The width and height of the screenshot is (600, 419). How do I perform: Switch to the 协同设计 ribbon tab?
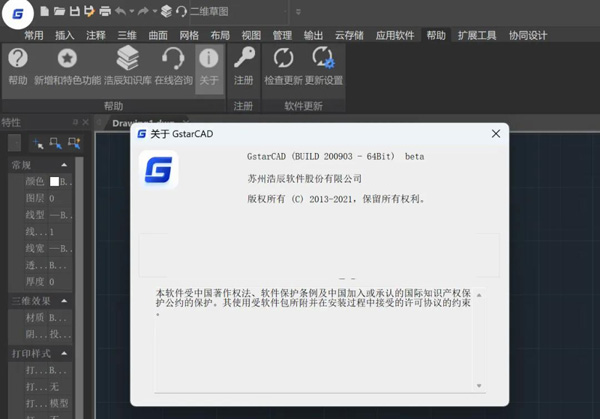click(528, 36)
